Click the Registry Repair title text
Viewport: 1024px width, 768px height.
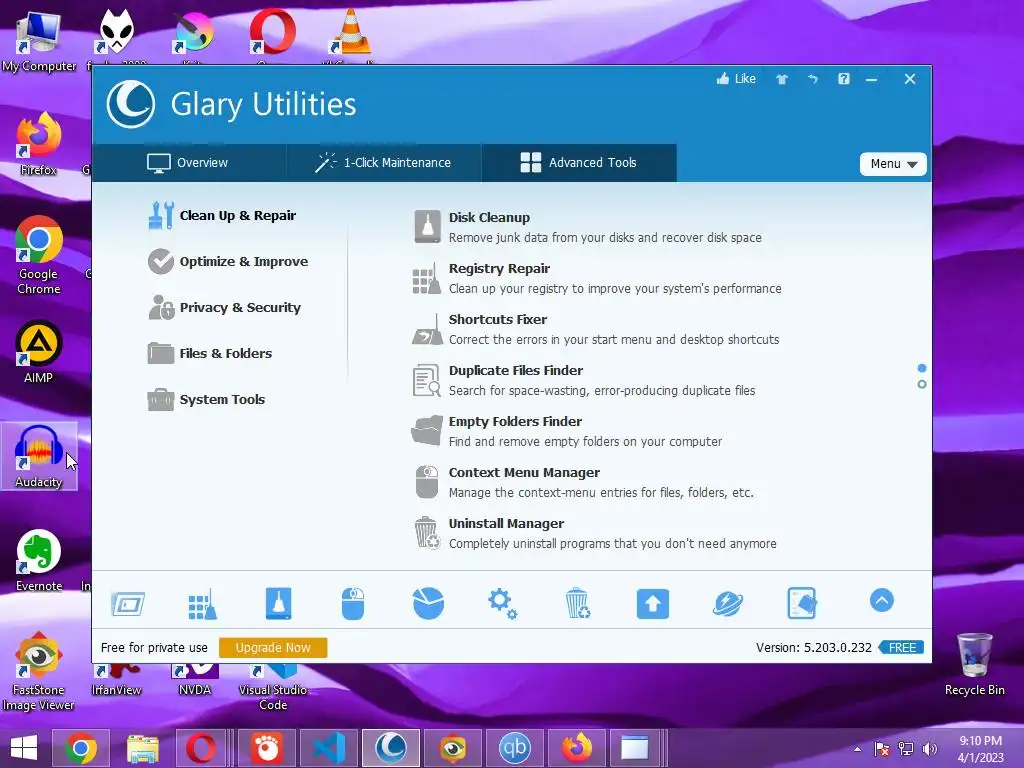pos(500,268)
